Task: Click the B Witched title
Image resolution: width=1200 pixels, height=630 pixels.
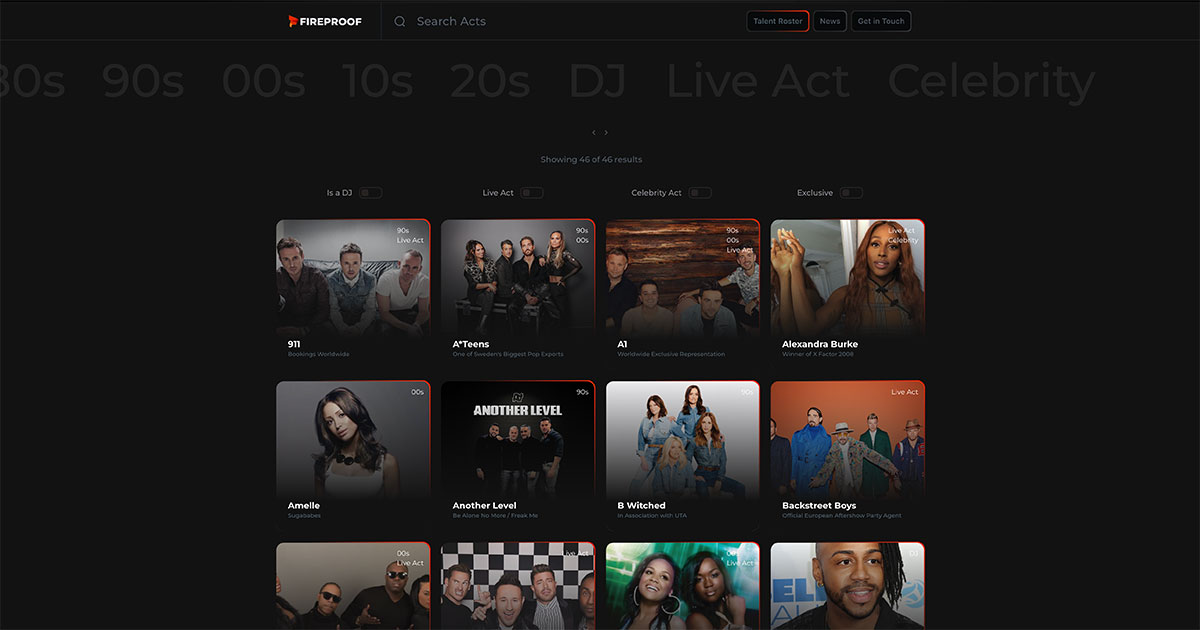Action: click(x=641, y=506)
